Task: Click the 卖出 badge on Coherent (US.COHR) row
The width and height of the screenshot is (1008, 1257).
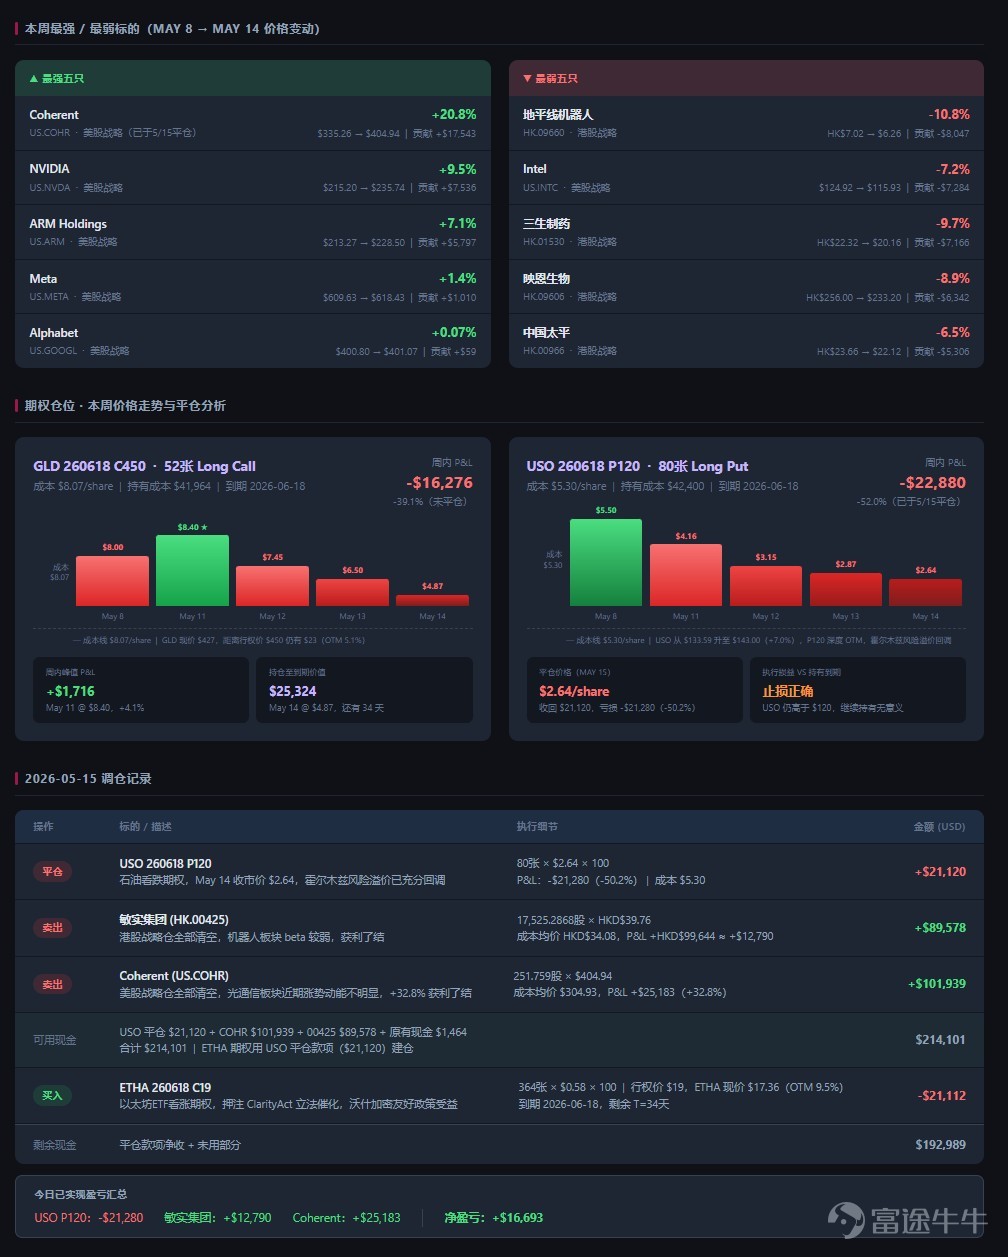Action: tap(52, 984)
